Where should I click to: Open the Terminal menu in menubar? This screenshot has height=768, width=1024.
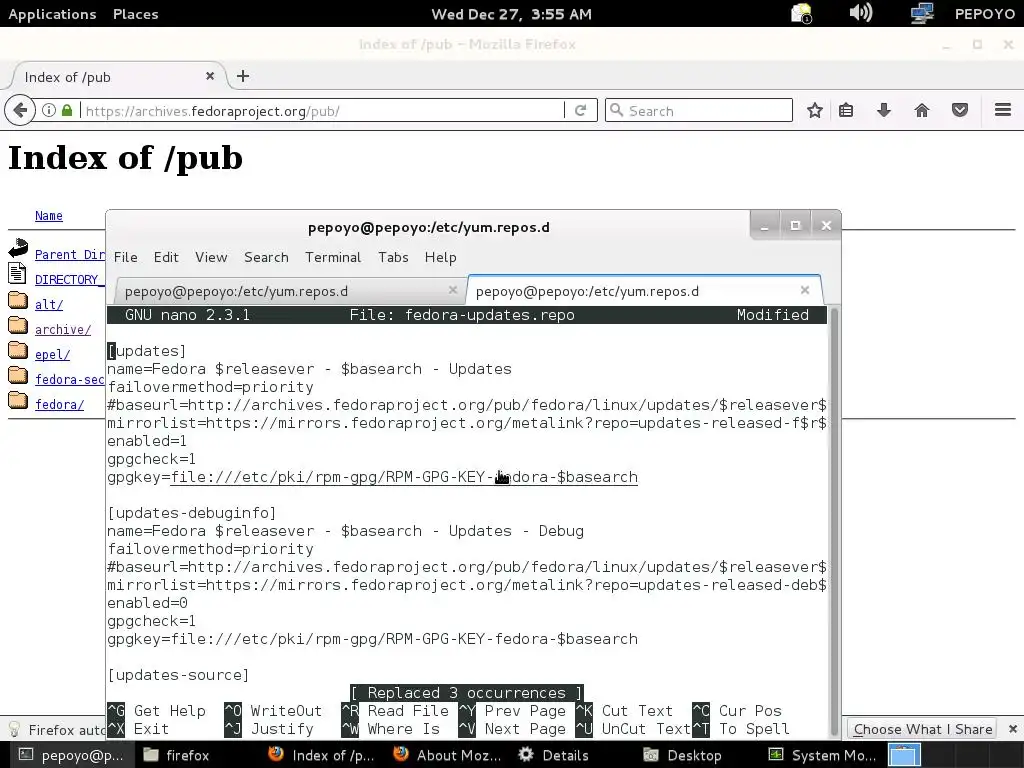click(x=333, y=257)
